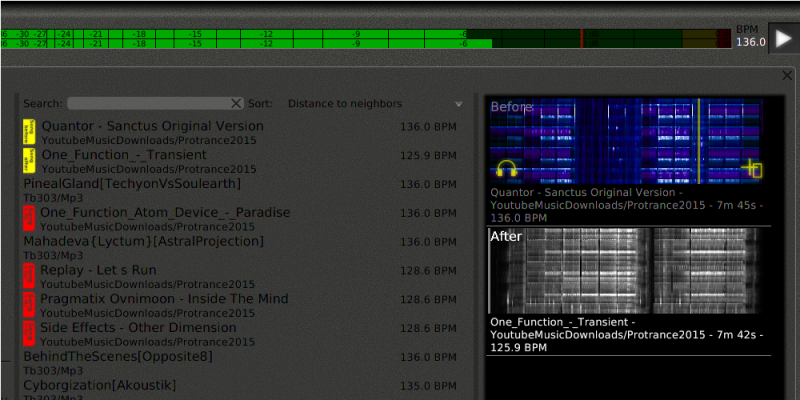Click the yellow playhead marker on Before spectrogram

(x=699, y=141)
